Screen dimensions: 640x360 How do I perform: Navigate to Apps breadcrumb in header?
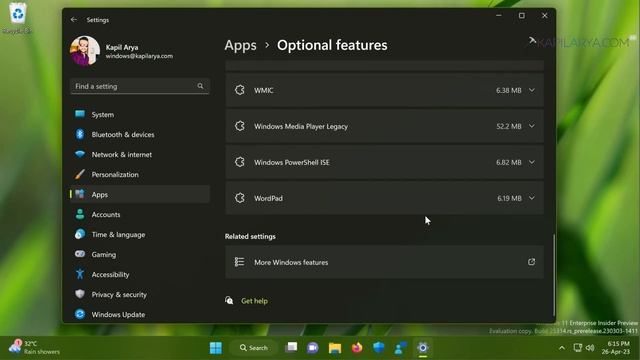coord(240,45)
